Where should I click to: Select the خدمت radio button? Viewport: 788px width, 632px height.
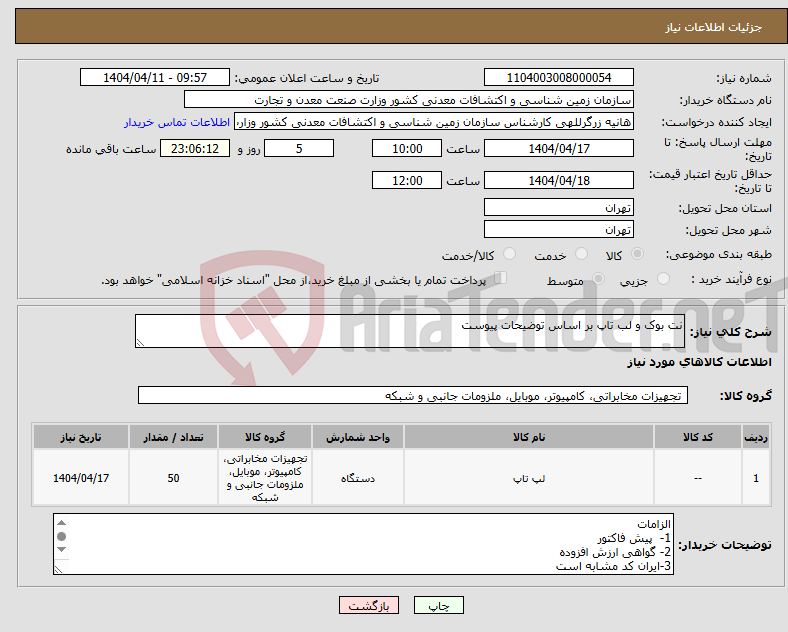(x=581, y=254)
